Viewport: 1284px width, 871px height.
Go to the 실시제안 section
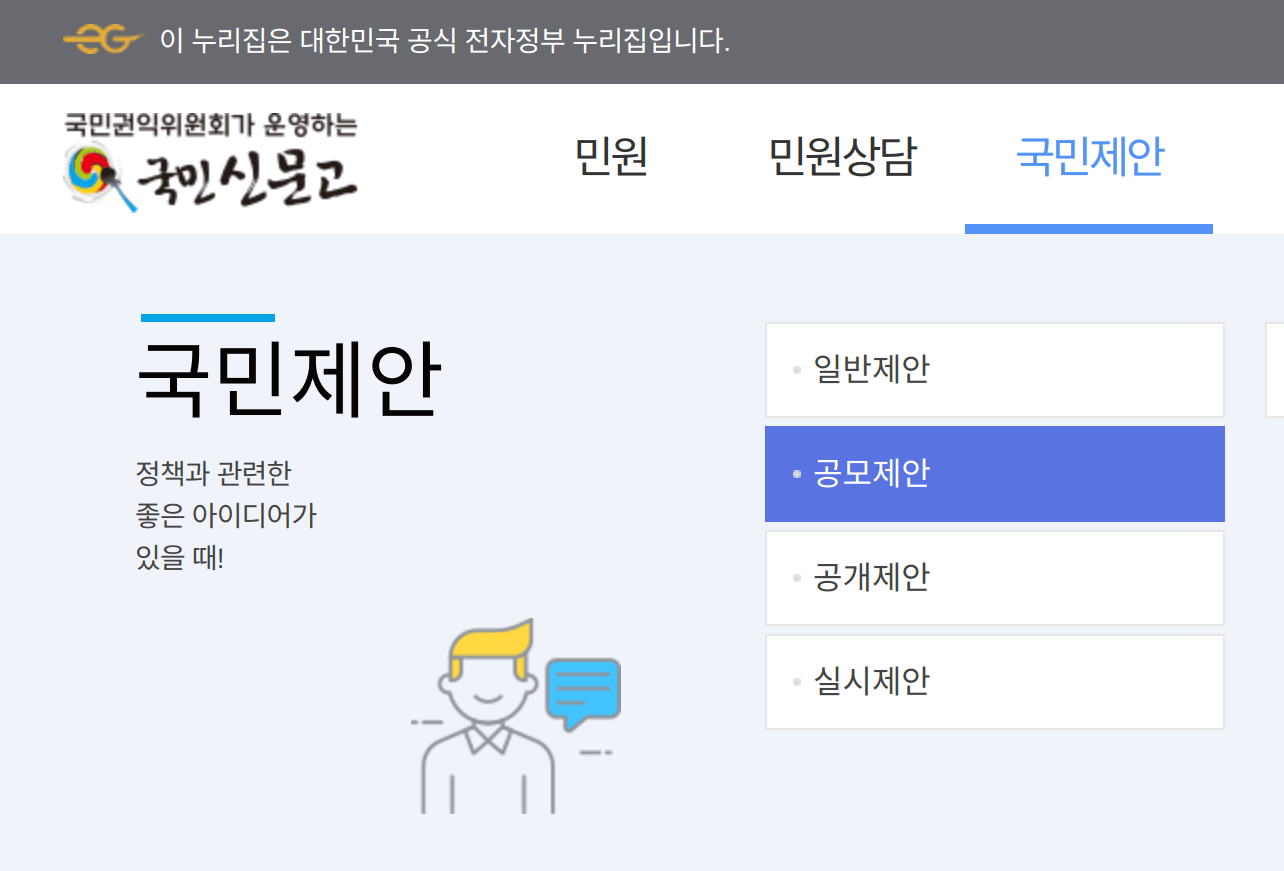994,681
